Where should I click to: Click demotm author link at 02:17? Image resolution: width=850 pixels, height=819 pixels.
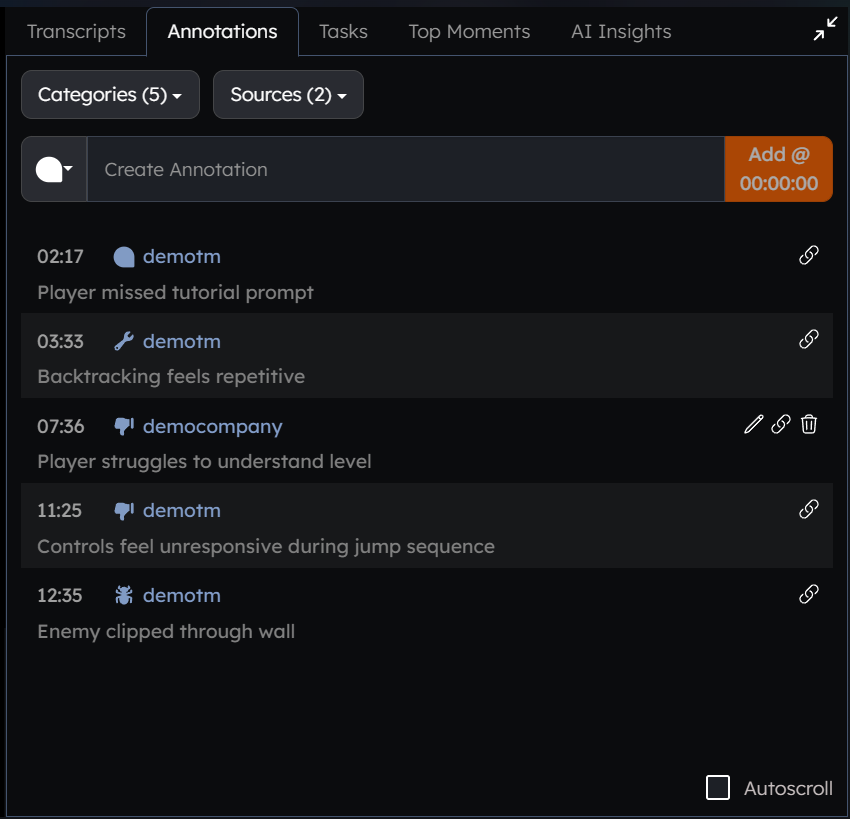tap(182, 257)
